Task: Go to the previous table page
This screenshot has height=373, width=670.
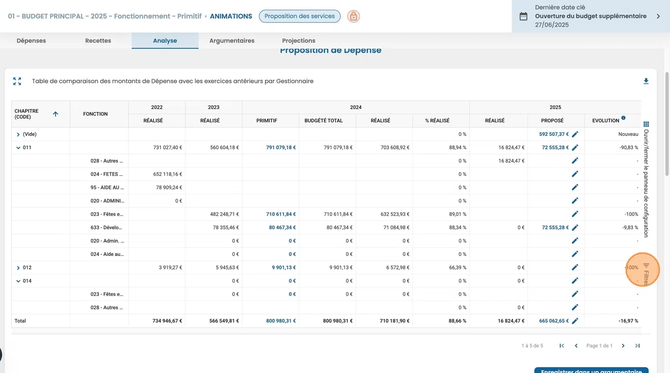Action: pos(576,346)
